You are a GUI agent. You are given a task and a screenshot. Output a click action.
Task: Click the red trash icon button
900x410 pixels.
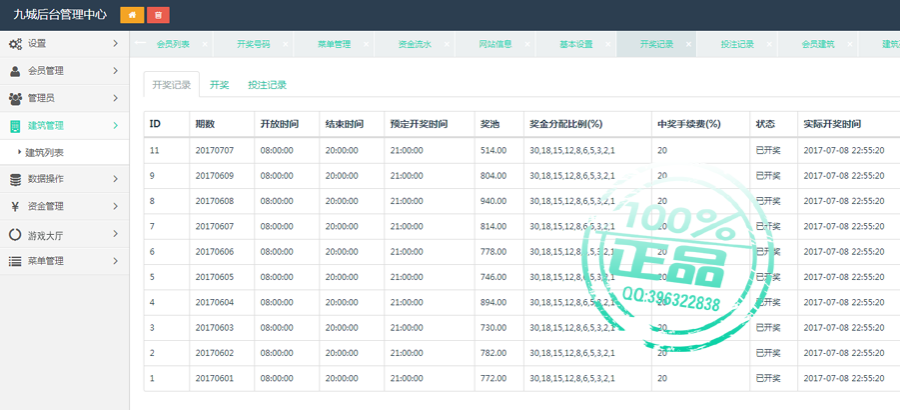coord(158,15)
